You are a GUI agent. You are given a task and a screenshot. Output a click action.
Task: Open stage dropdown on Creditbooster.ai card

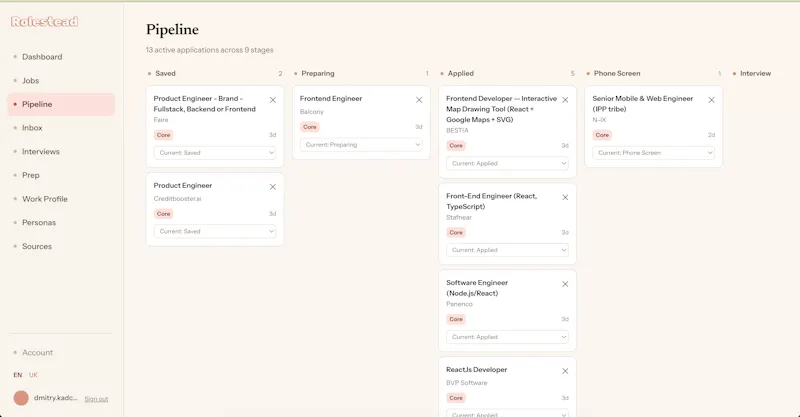point(215,231)
